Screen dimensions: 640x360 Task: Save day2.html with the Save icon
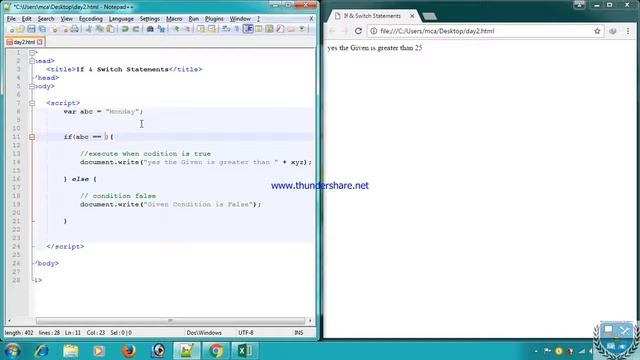pyautogui.click(x=31, y=29)
